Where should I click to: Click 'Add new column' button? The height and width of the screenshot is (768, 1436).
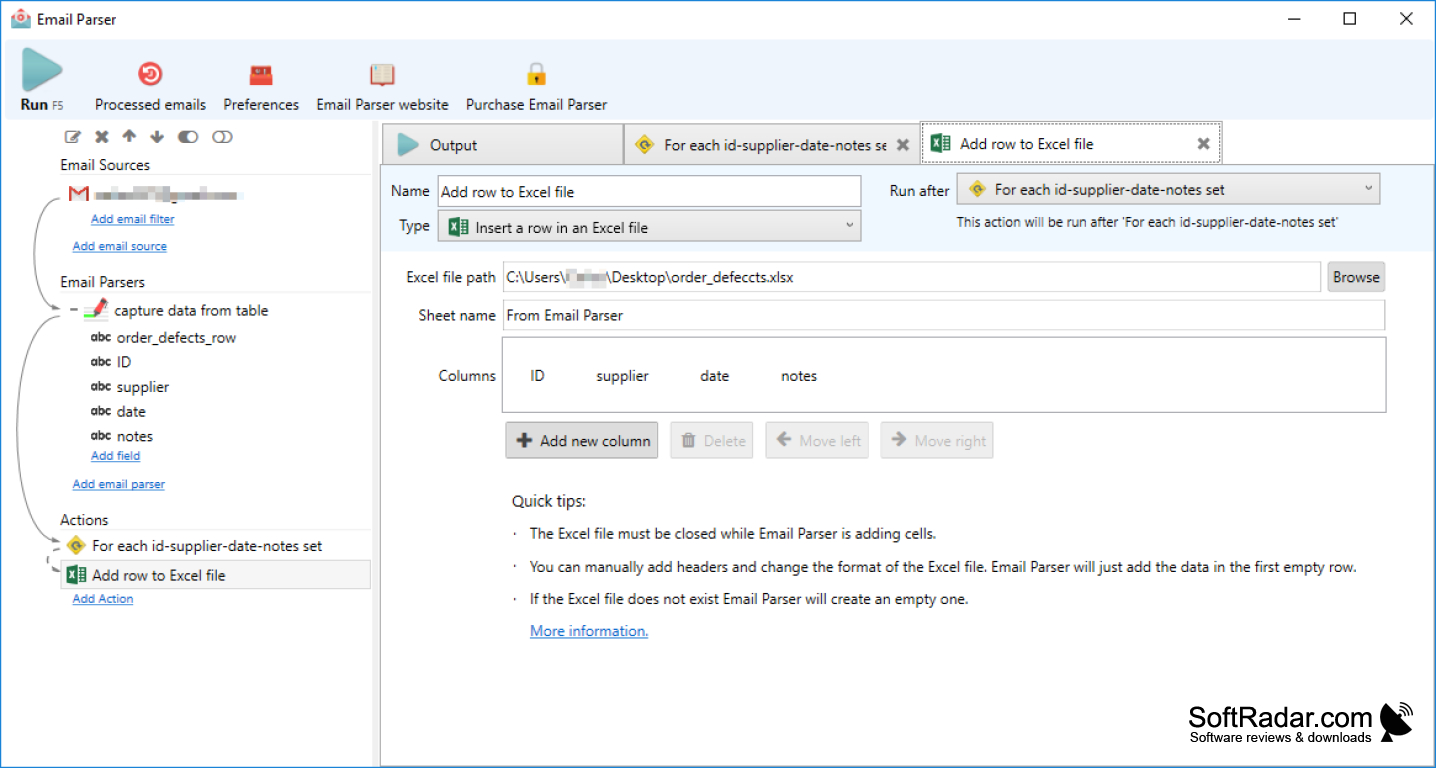582,440
